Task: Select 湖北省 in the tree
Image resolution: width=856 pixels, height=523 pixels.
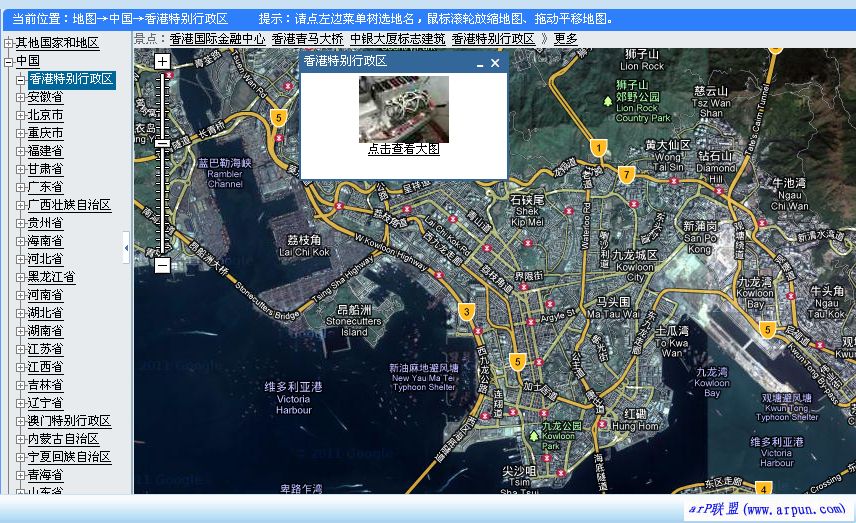Action: tap(45, 313)
